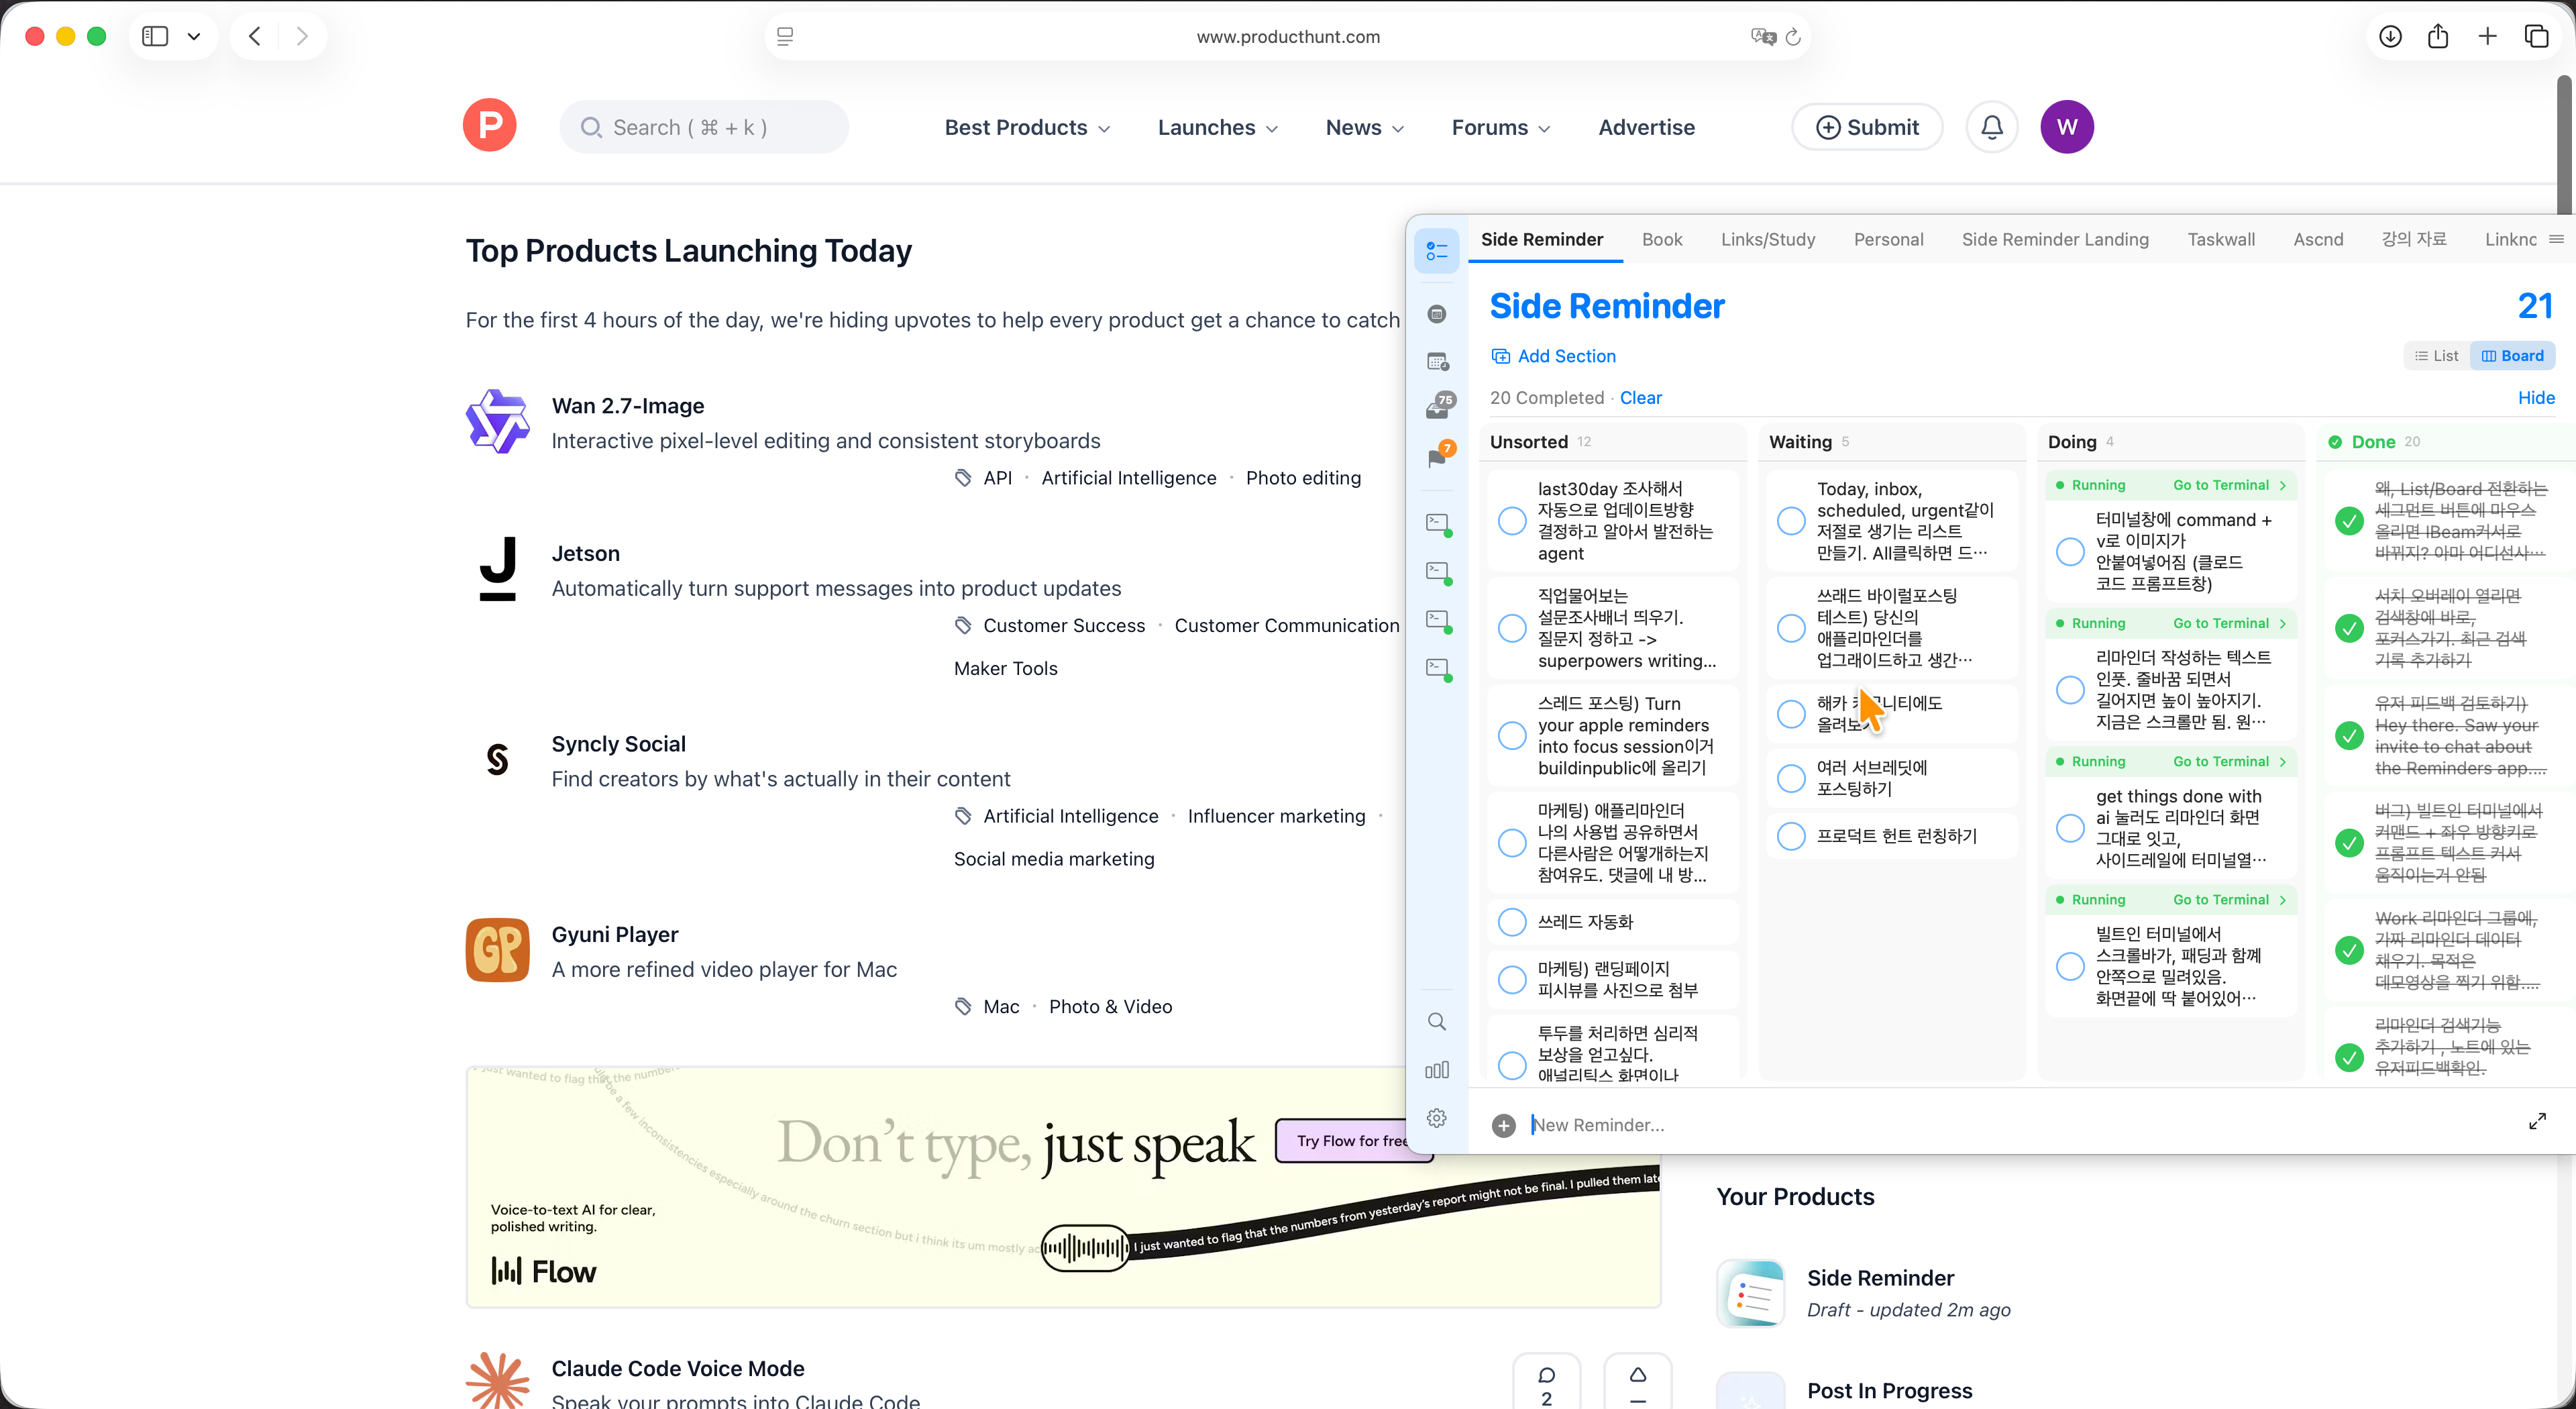Check off '여러 서브레딧에 포스팅하기' reminder

(x=1791, y=778)
